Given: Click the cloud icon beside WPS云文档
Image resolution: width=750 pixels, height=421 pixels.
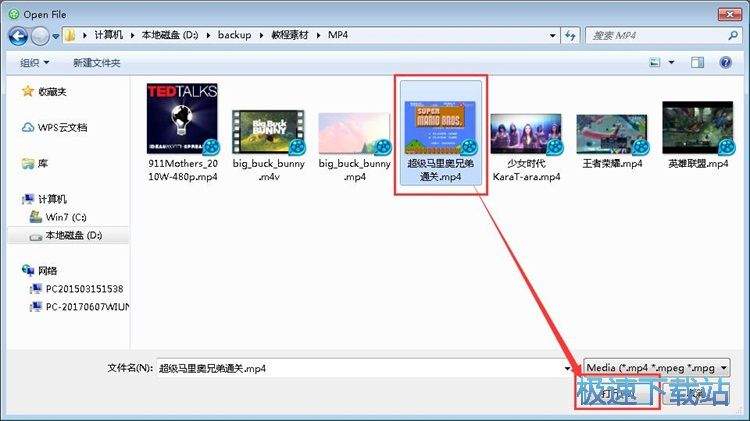Looking at the screenshot, I should 28,128.
